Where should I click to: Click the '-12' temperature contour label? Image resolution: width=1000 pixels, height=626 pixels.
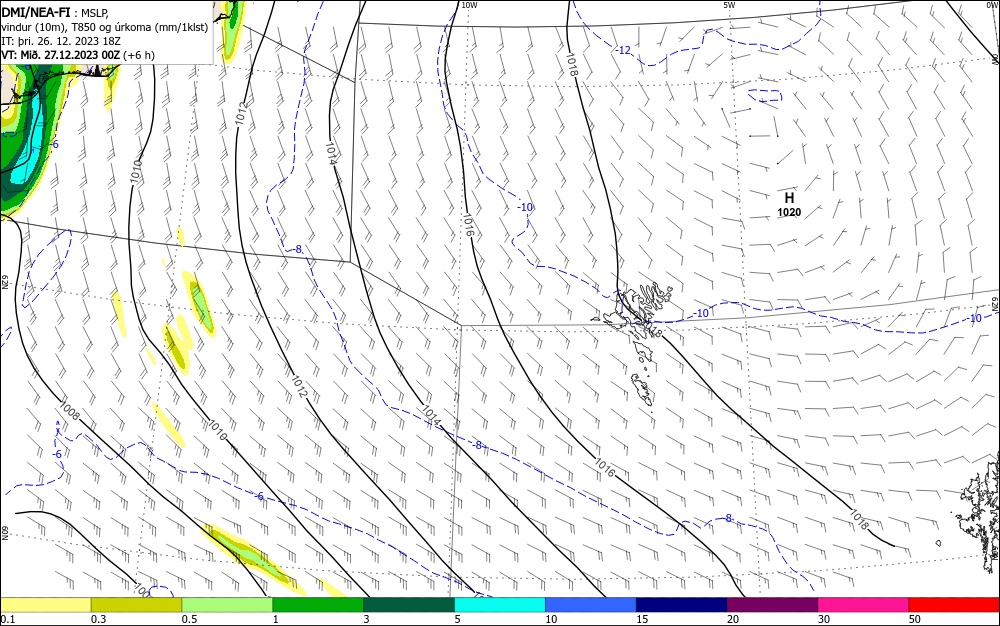pos(623,50)
